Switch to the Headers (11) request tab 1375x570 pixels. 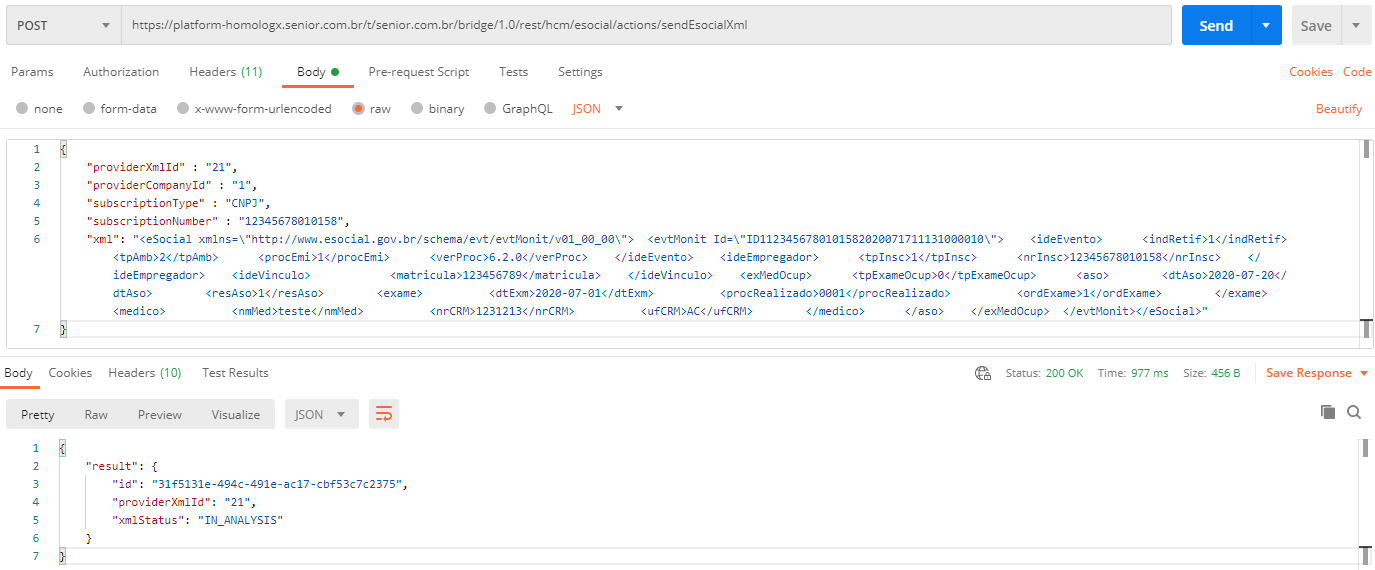(225, 72)
